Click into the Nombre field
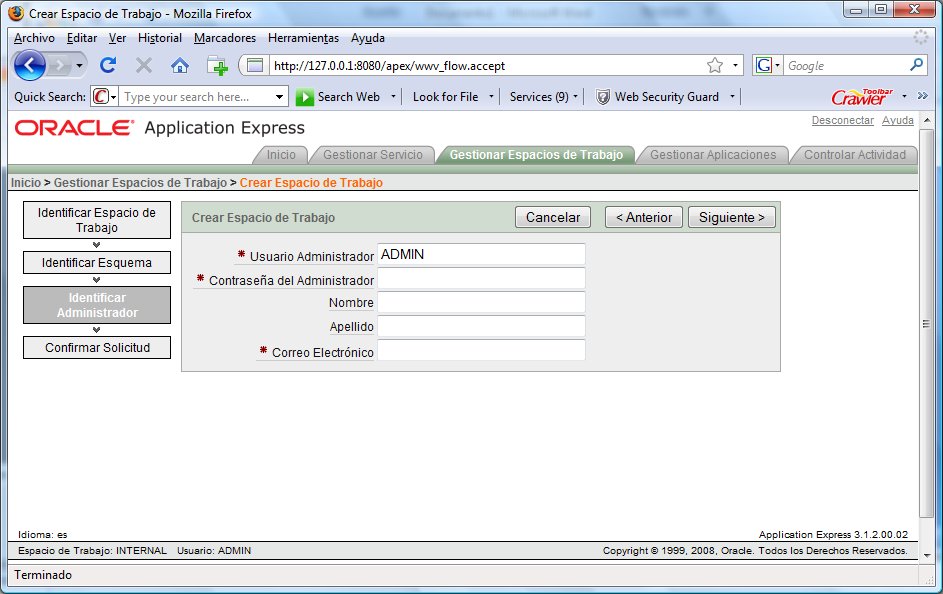The height and width of the screenshot is (594, 943). (x=481, y=302)
